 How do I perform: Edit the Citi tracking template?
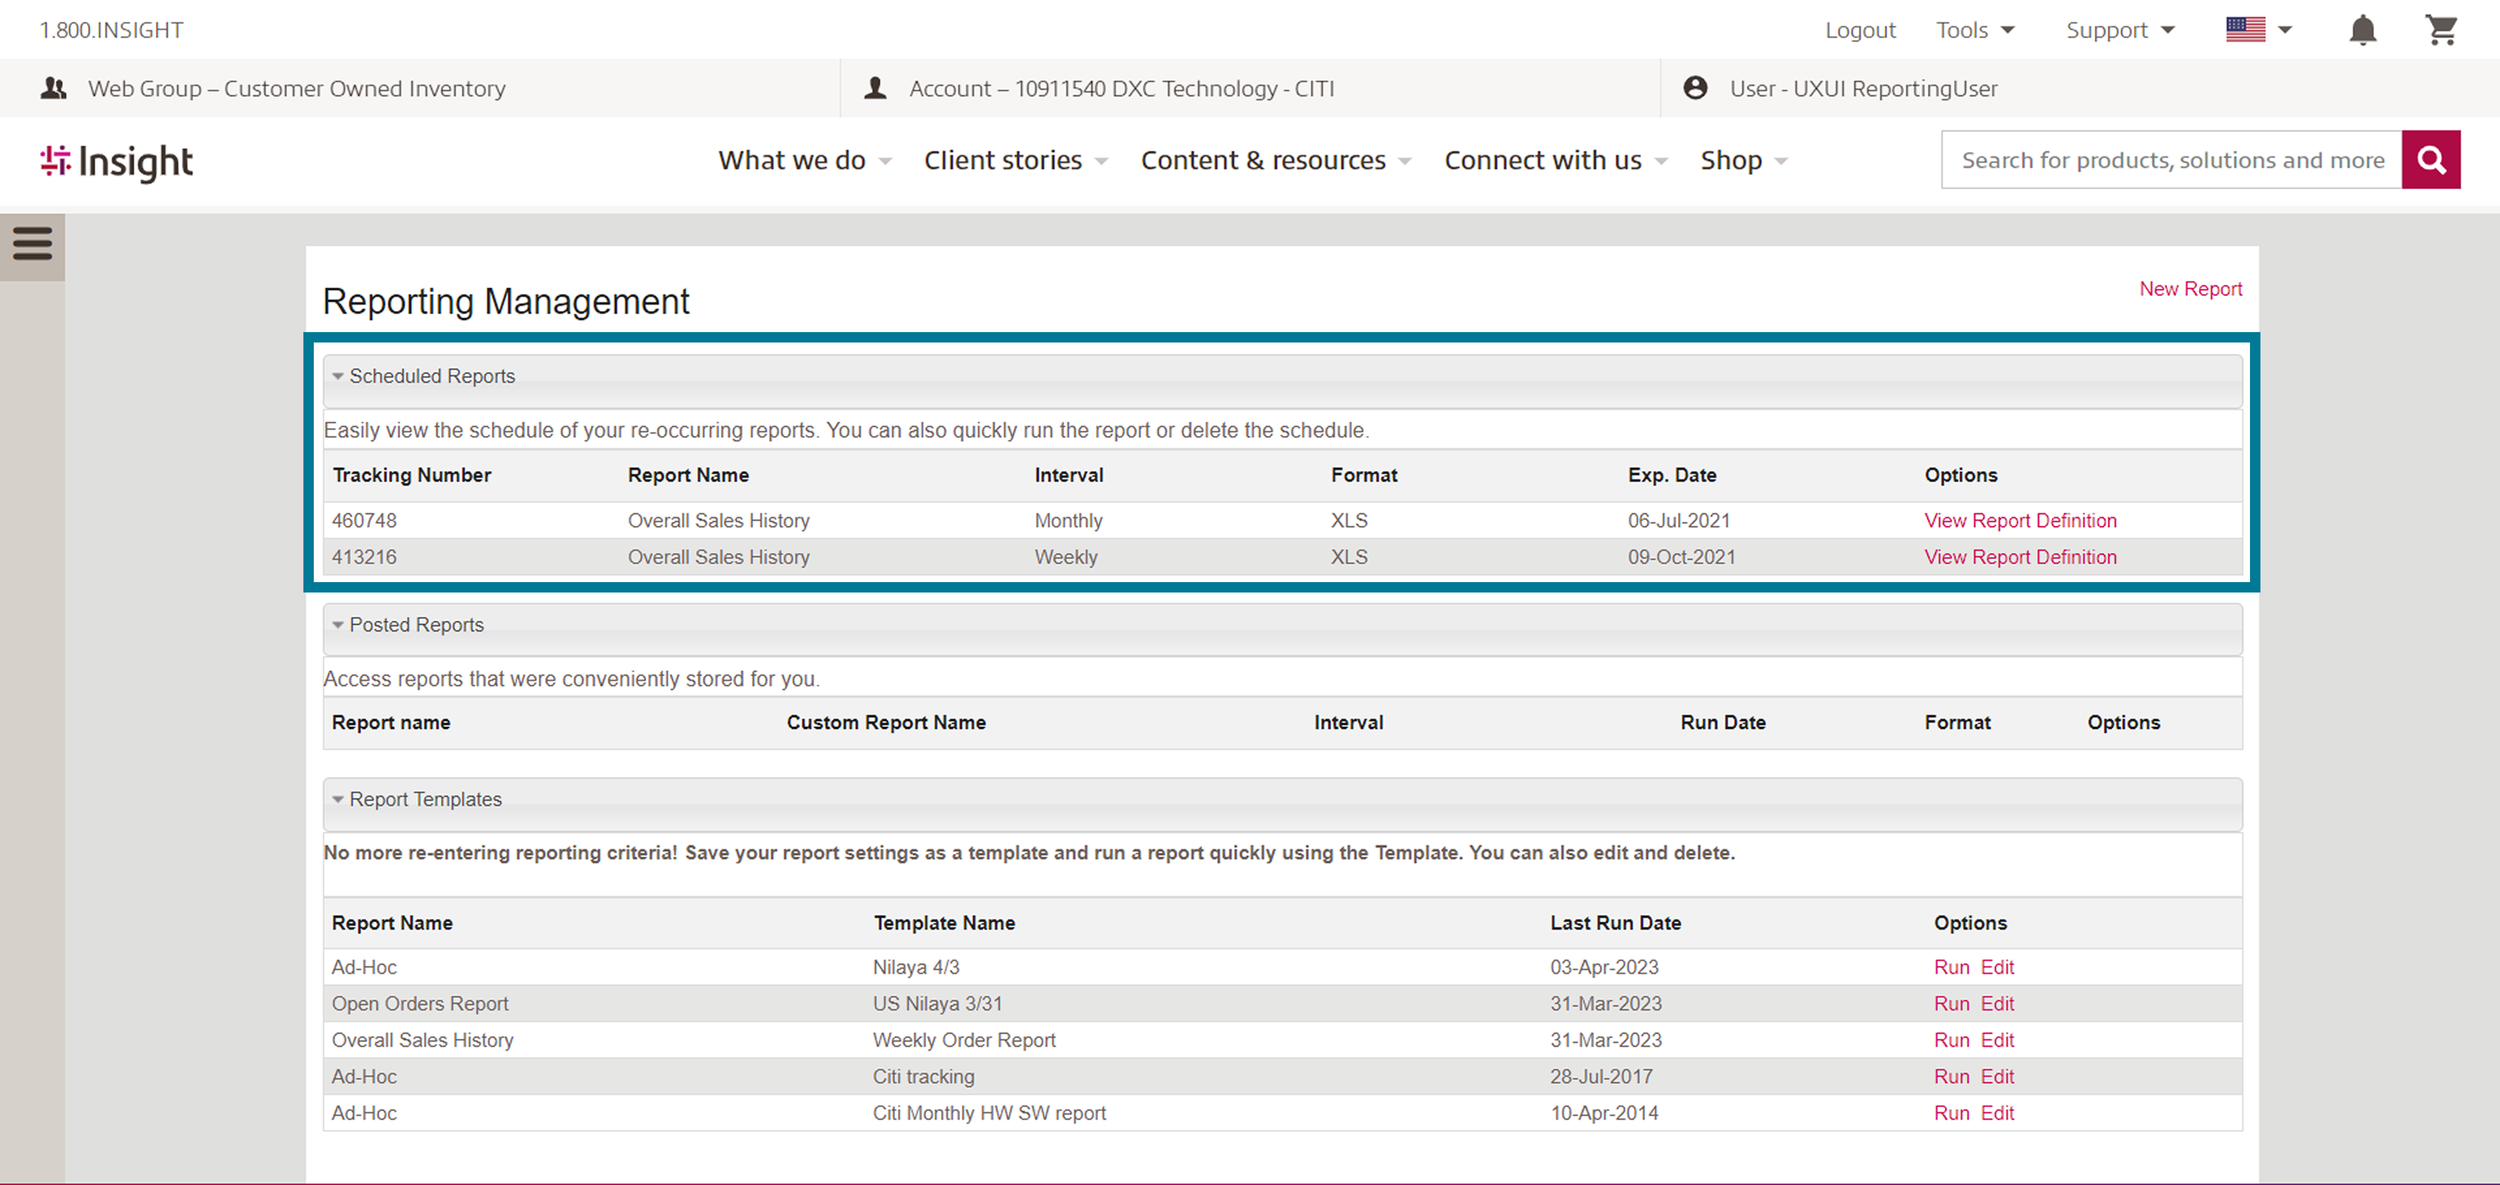pos(1997,1077)
